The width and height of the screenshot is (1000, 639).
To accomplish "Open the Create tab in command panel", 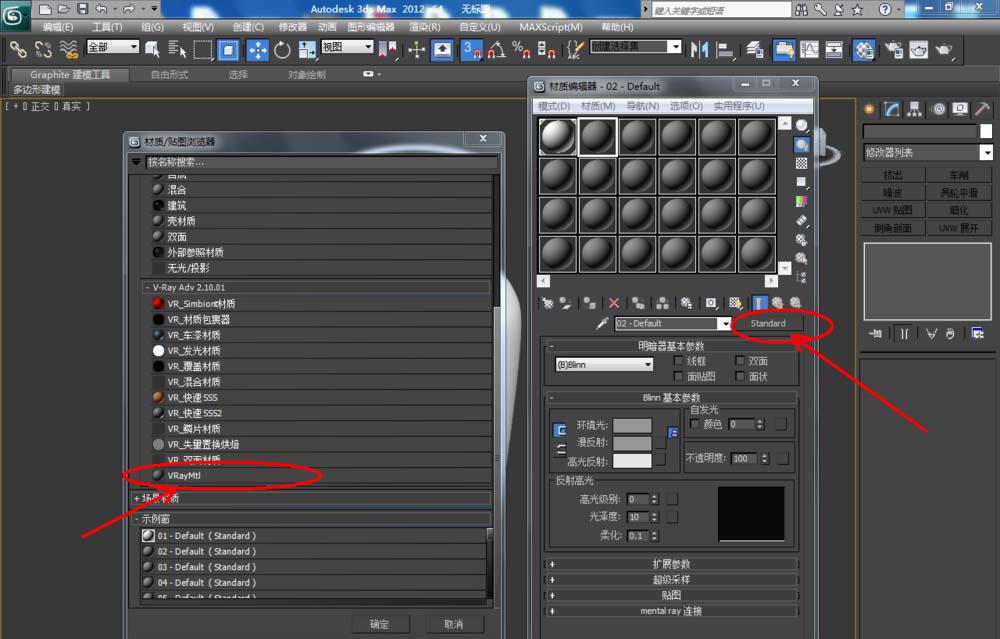I will 869,109.
